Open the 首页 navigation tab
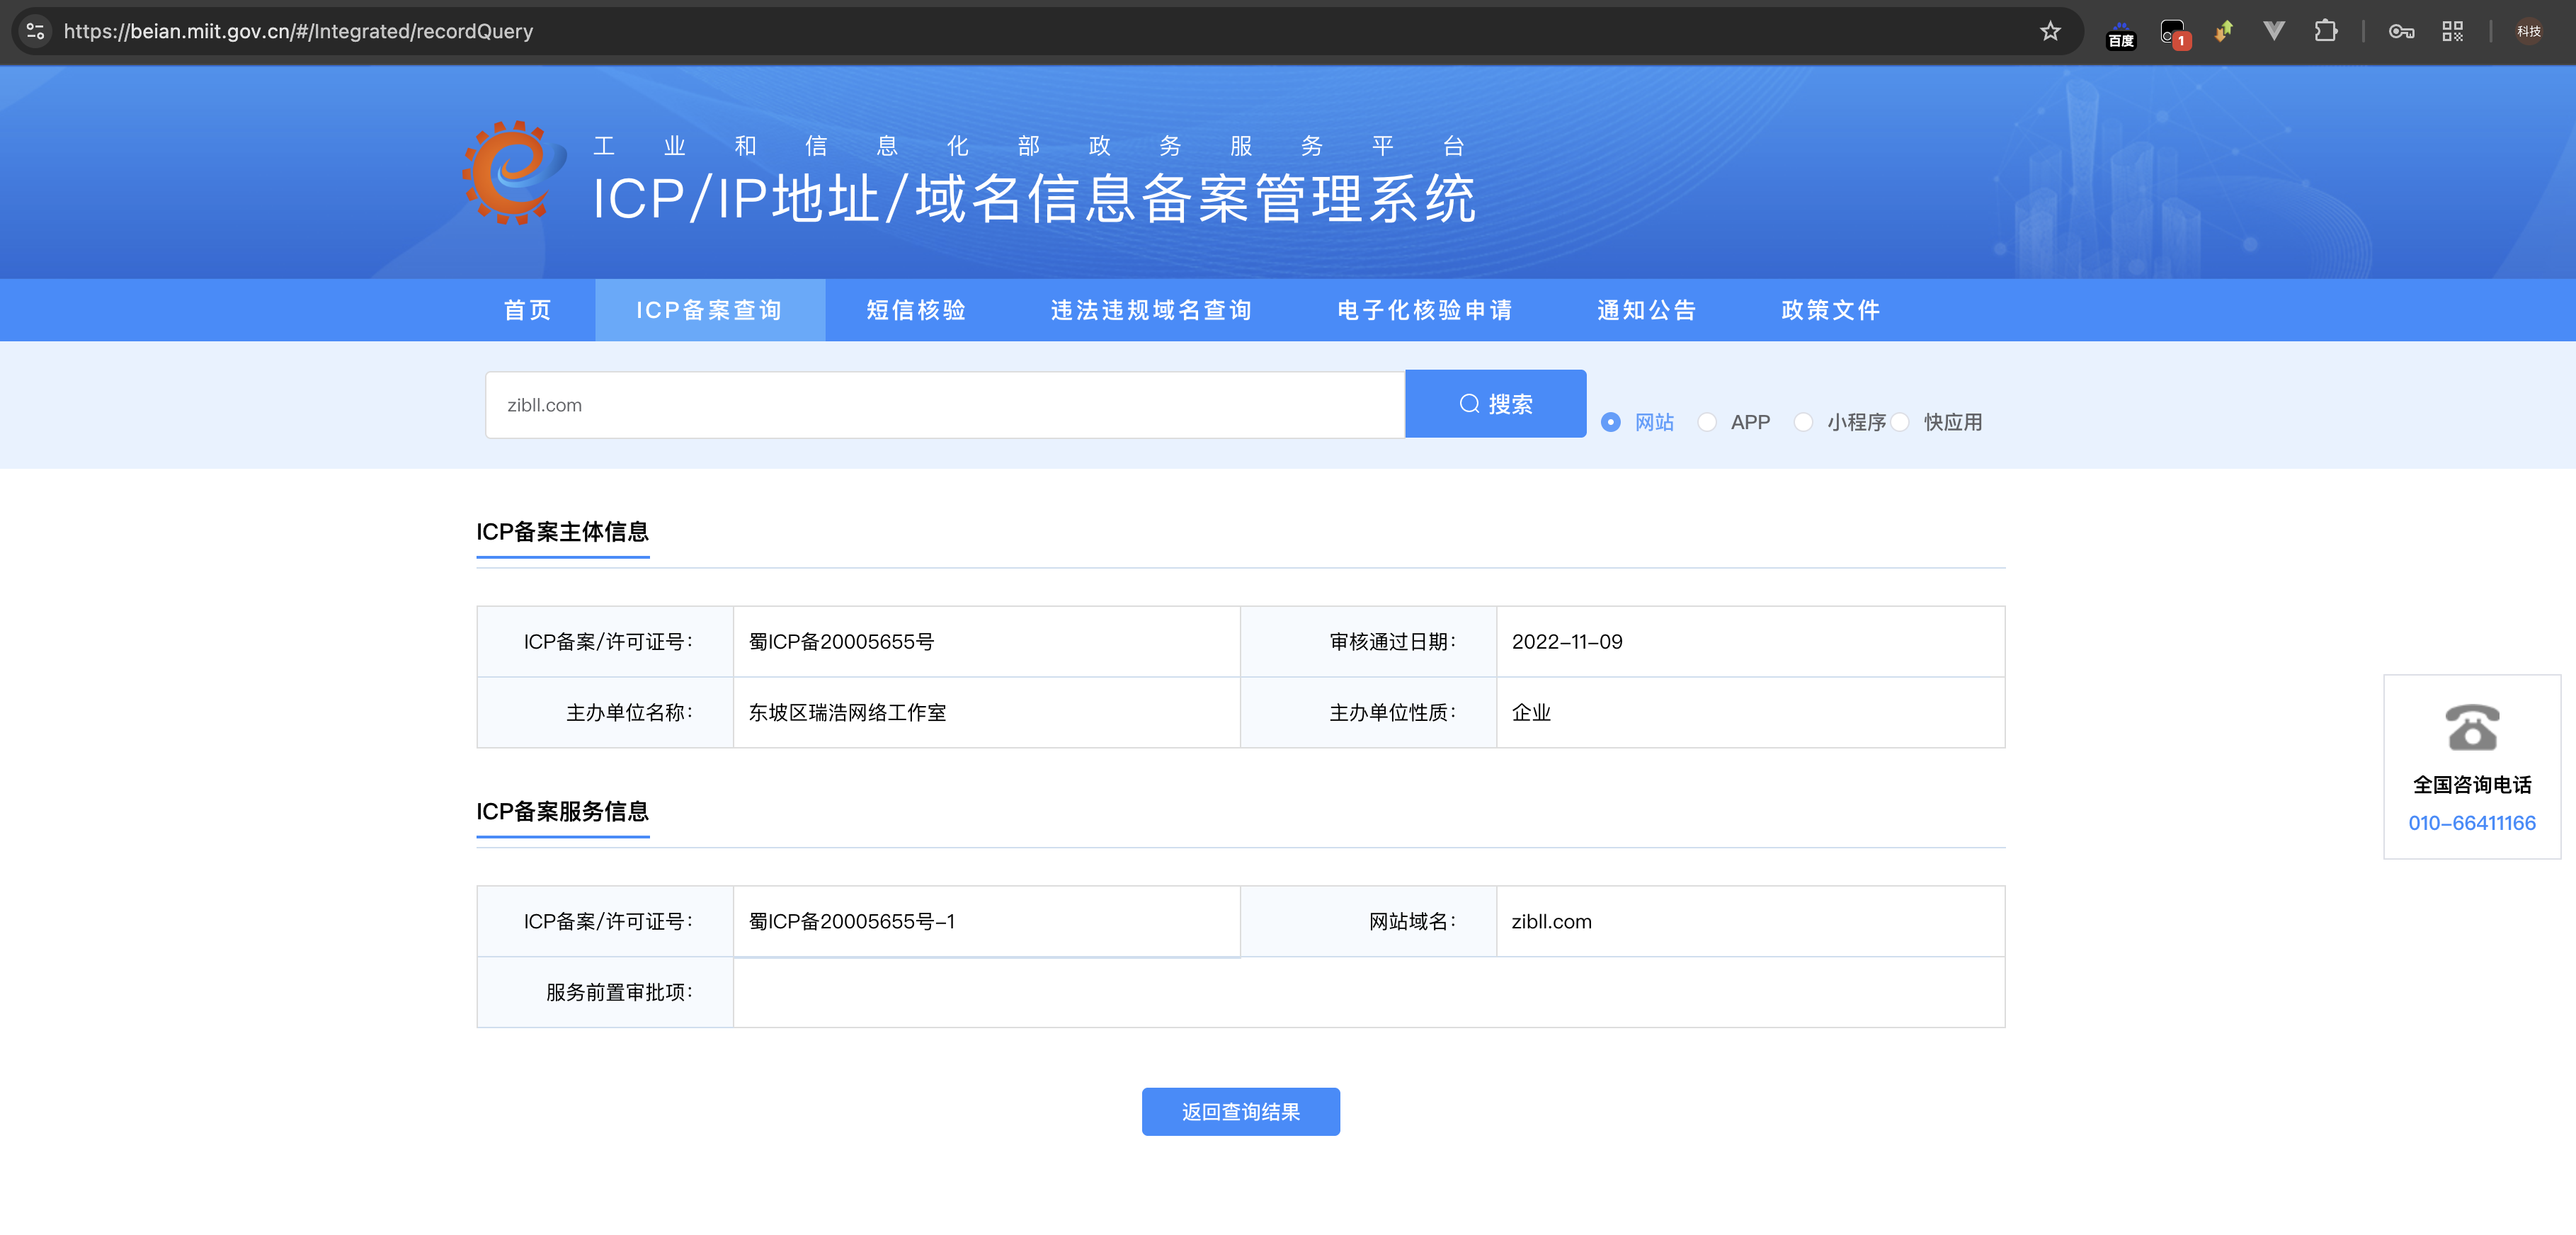 (527, 310)
